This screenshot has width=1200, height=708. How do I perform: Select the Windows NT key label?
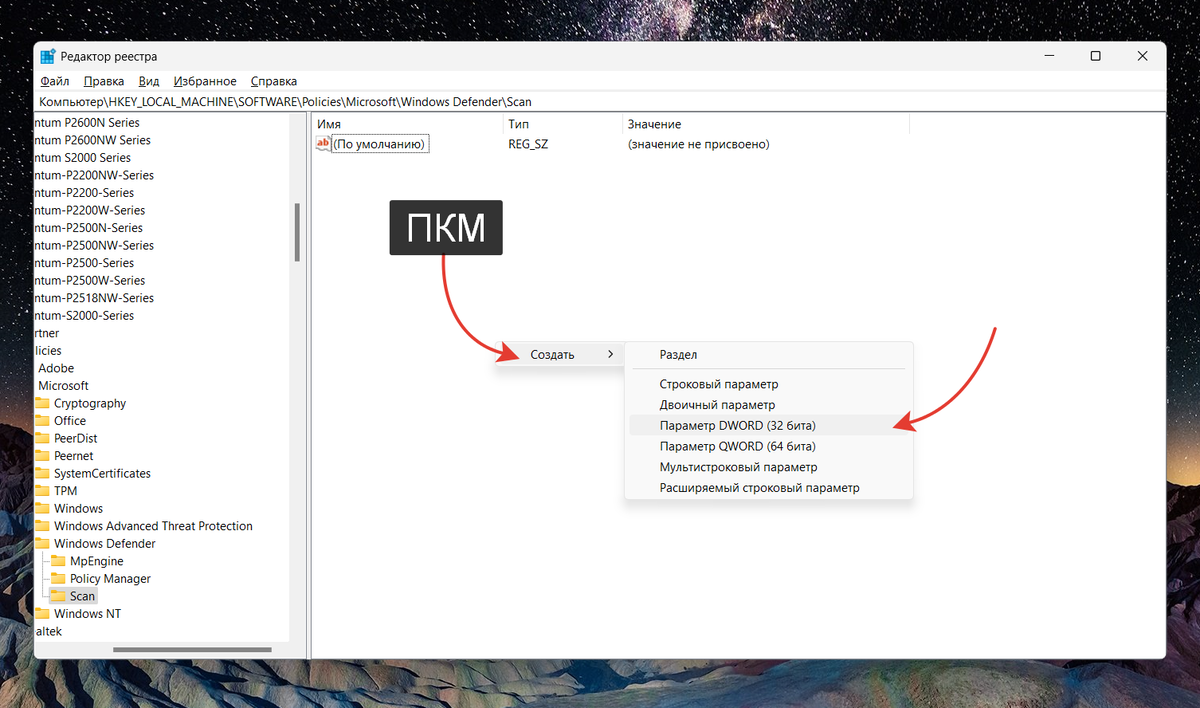pos(87,614)
